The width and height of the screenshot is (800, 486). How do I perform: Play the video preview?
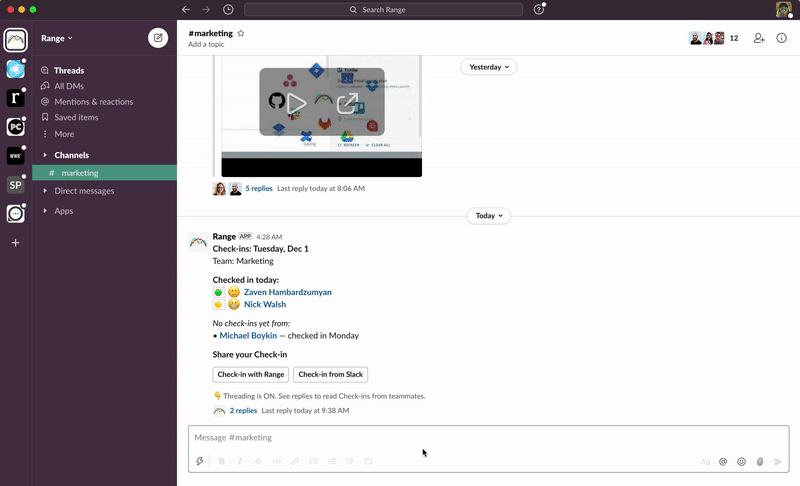tap(296, 104)
